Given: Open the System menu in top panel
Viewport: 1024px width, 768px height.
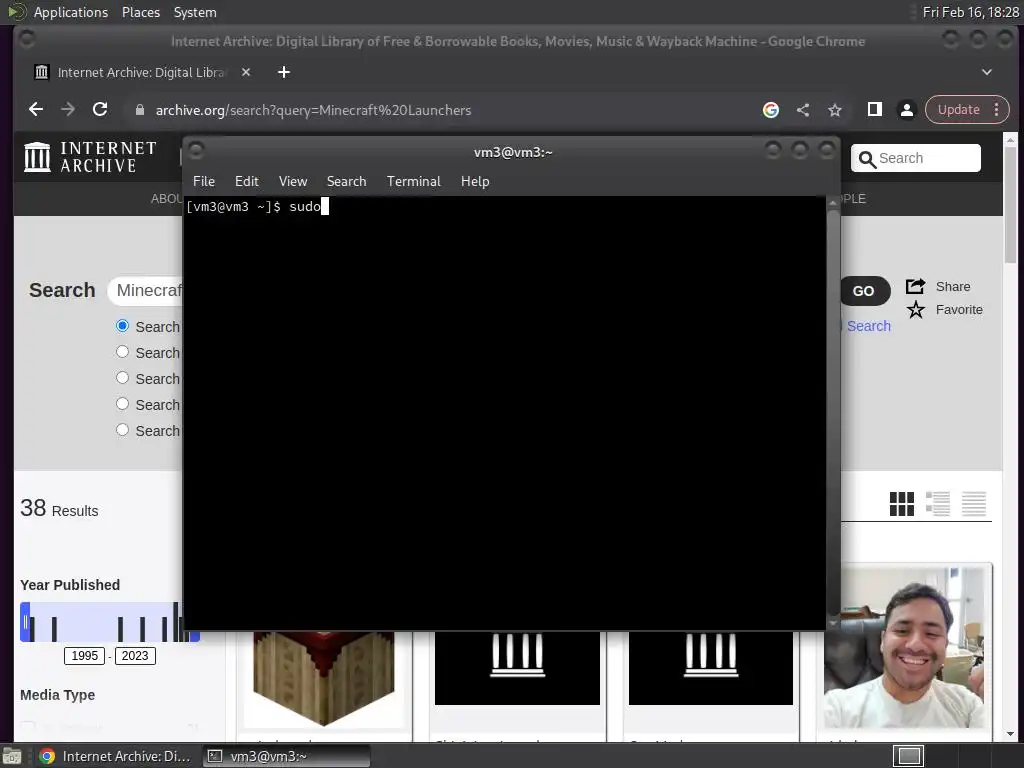Looking at the screenshot, I should [195, 12].
